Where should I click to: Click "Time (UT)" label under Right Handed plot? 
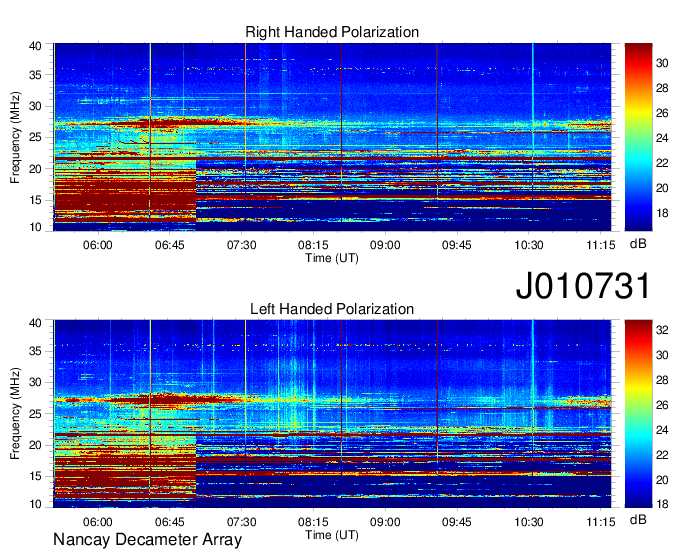332,258
